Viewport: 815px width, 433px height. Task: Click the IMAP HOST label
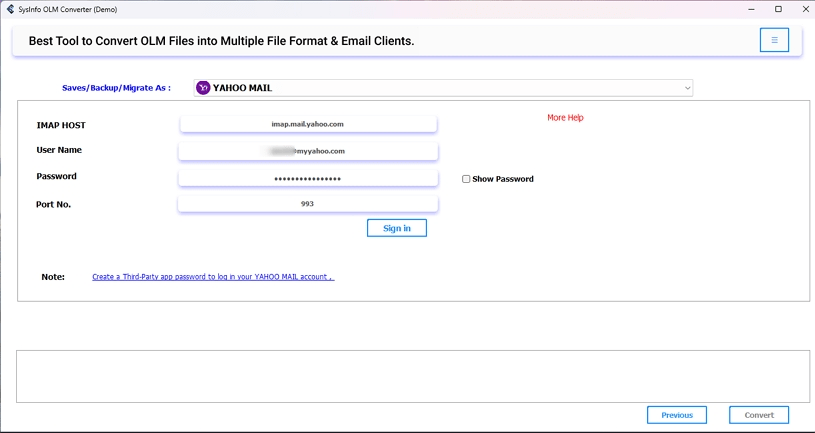pyautogui.click(x=61, y=125)
